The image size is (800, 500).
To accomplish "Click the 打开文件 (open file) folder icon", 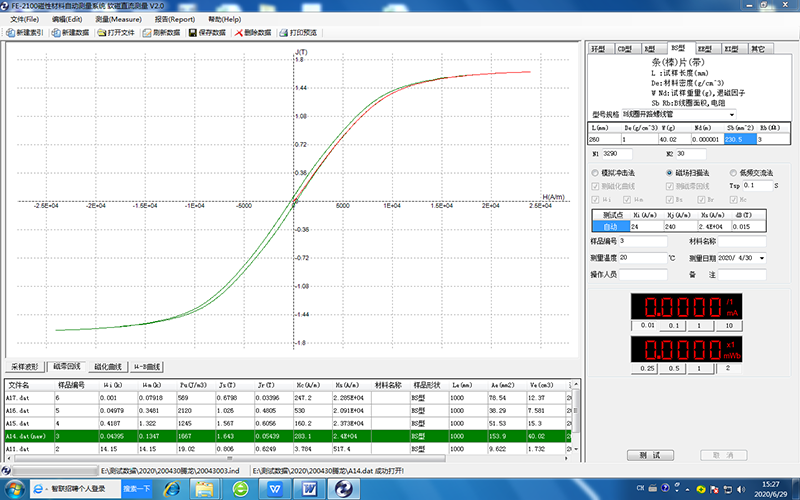I will point(102,33).
